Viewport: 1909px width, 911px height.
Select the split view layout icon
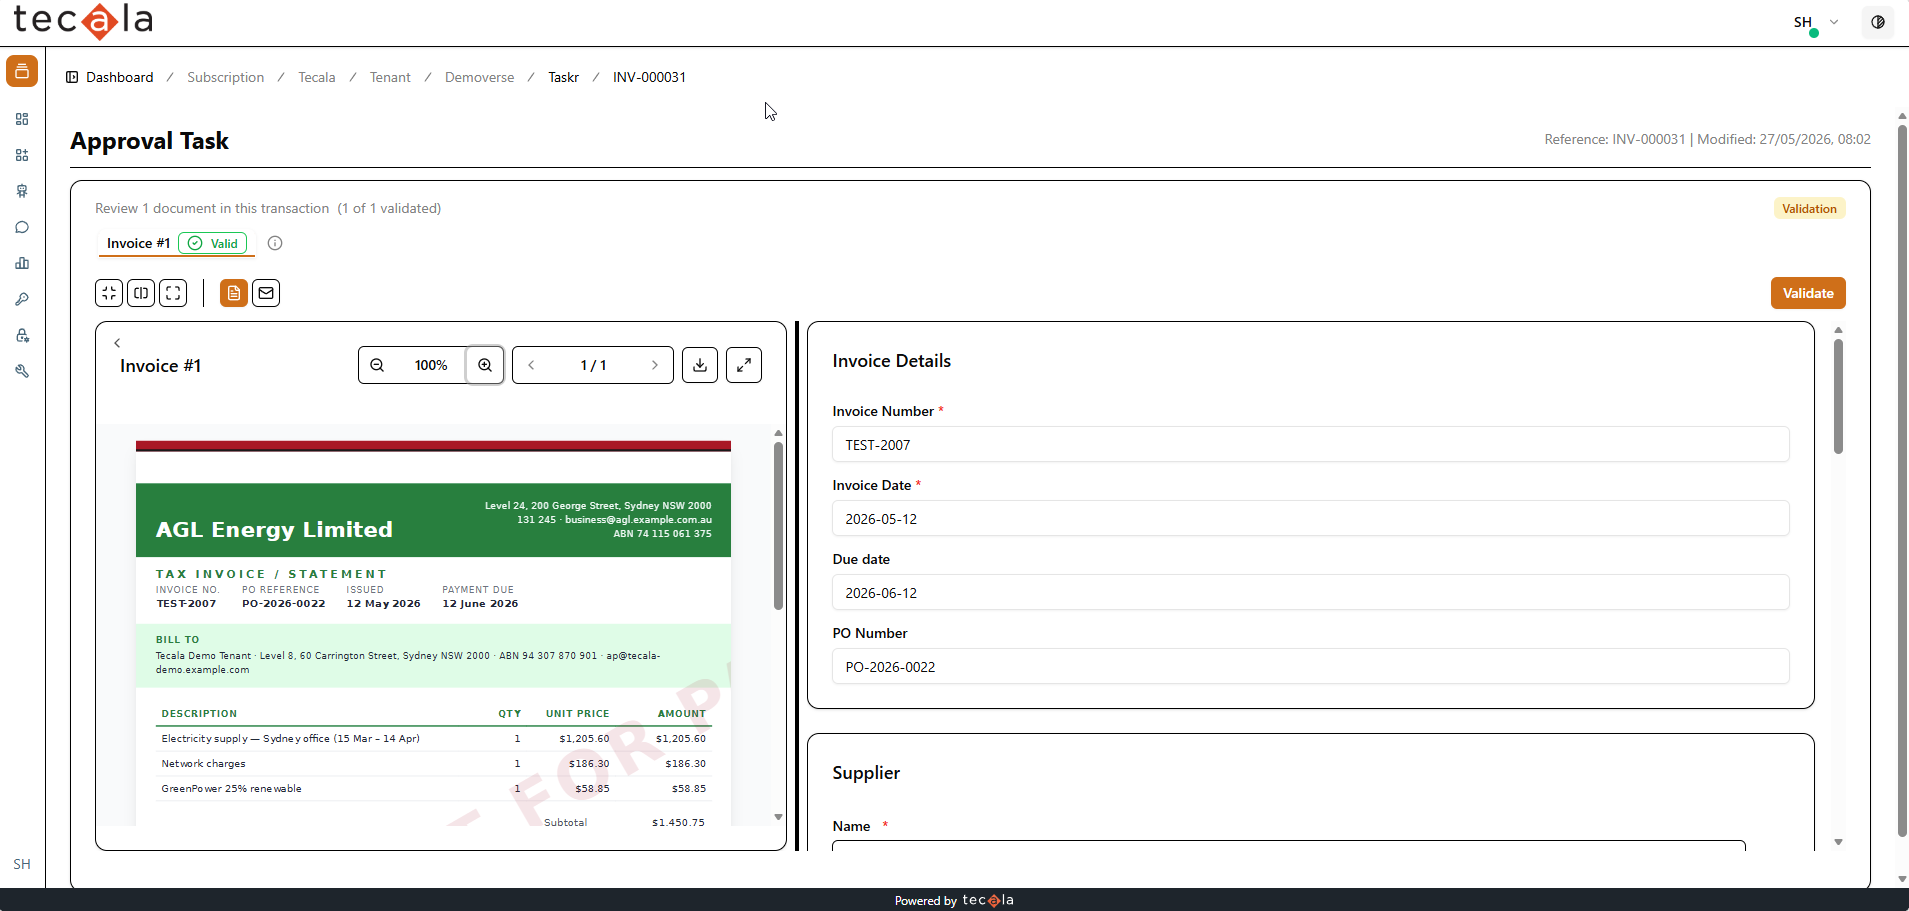[x=141, y=293]
